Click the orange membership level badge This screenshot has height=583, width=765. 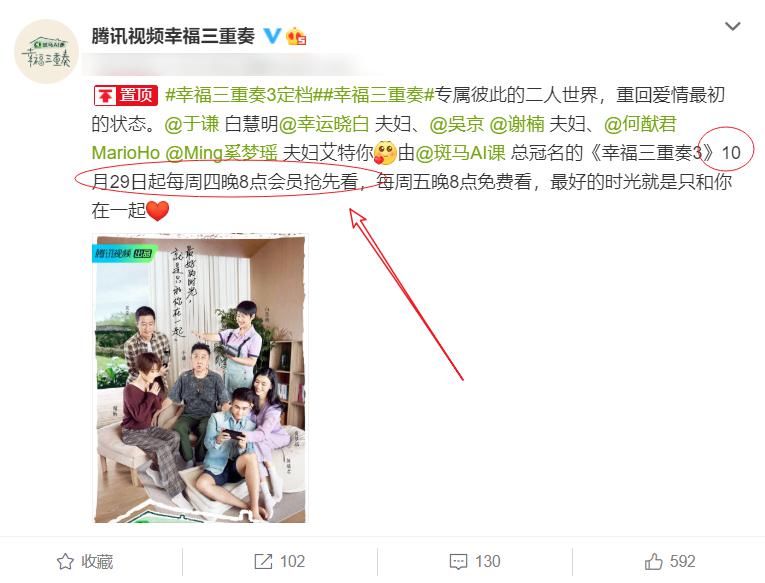point(296,36)
